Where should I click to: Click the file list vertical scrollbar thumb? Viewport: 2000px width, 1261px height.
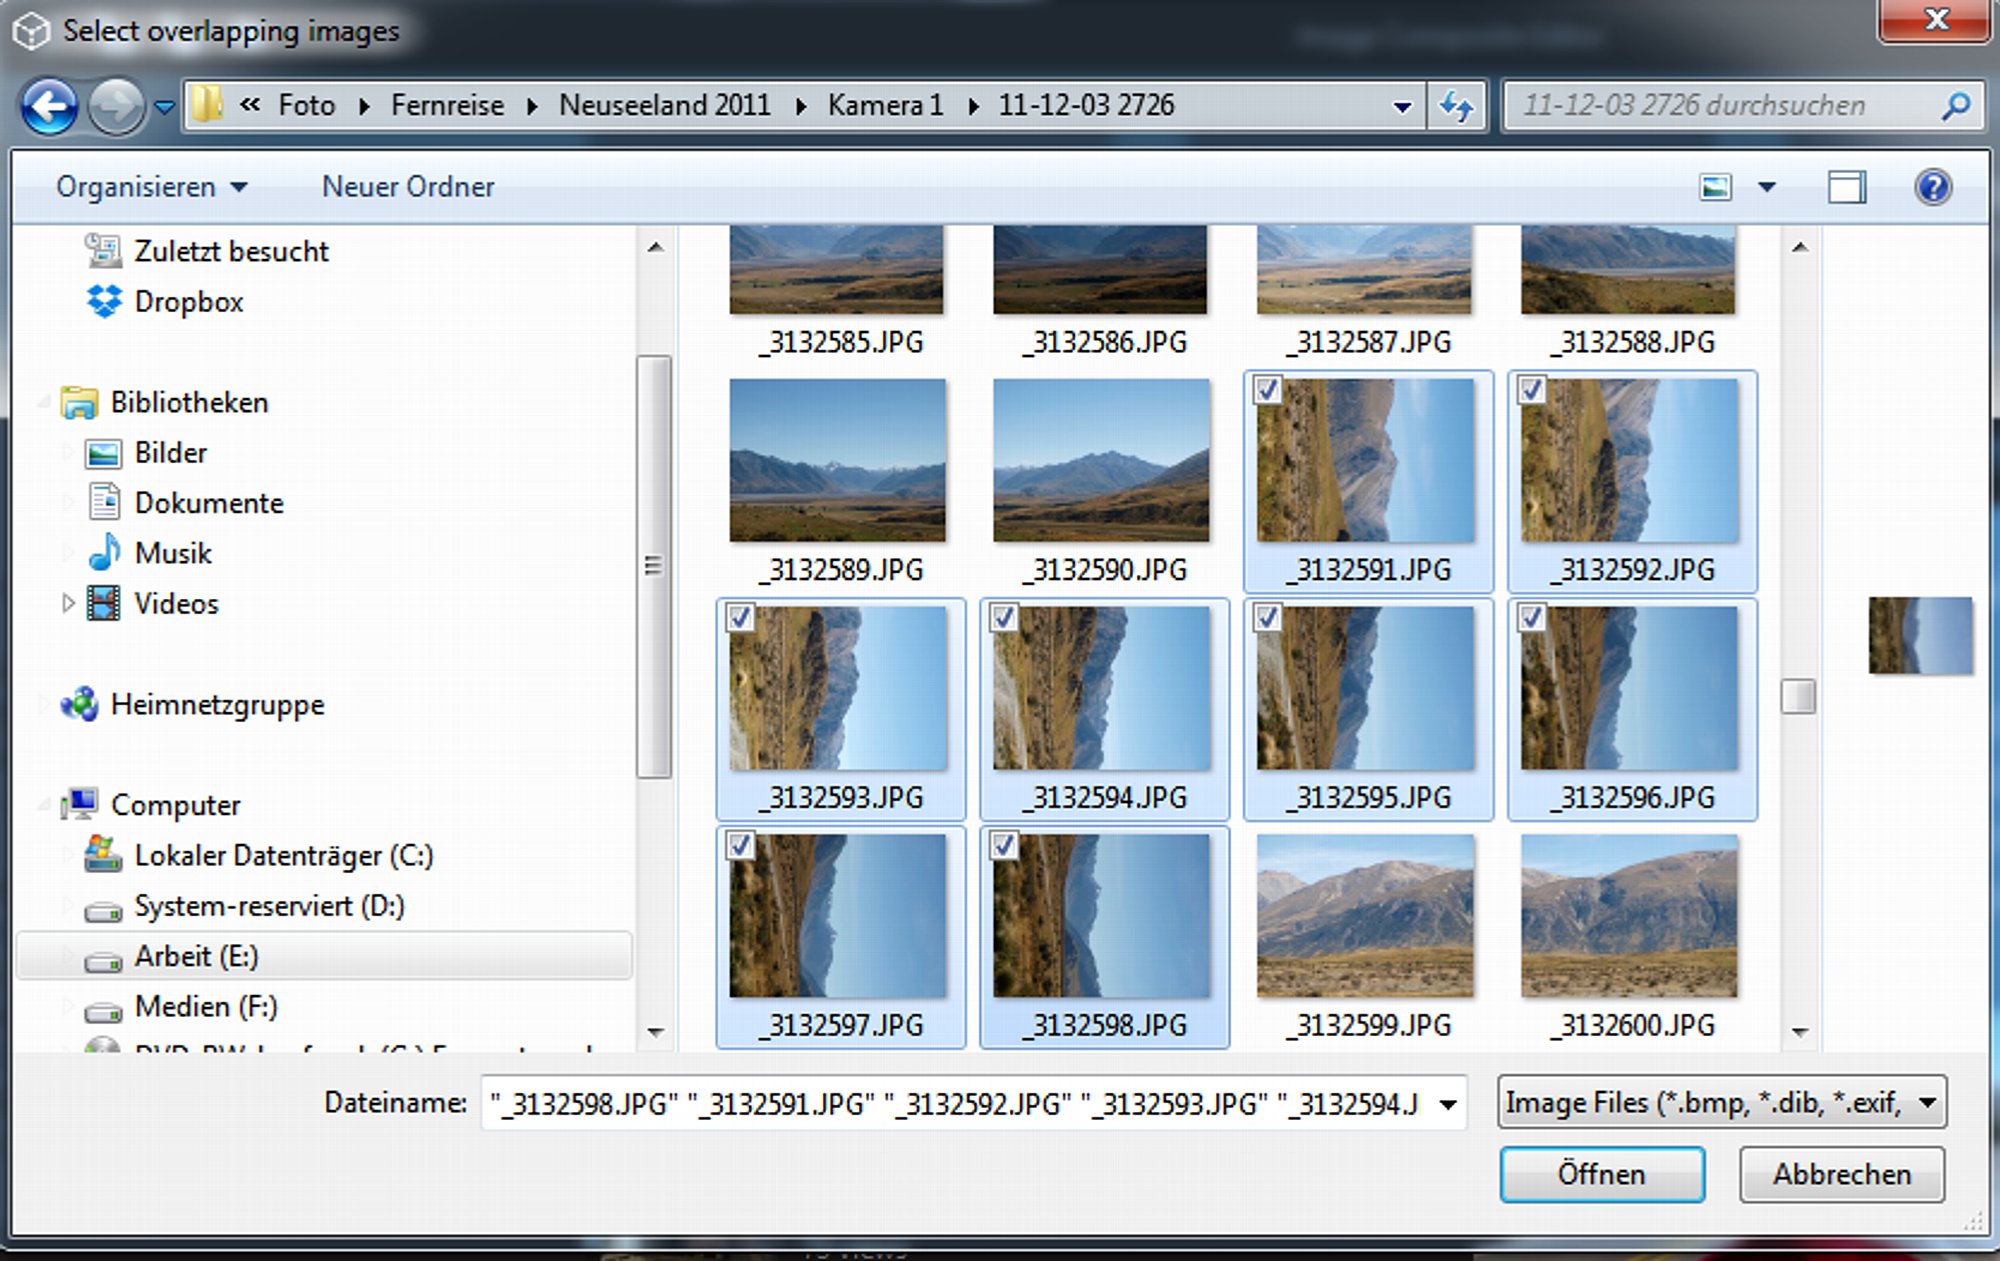1798,696
